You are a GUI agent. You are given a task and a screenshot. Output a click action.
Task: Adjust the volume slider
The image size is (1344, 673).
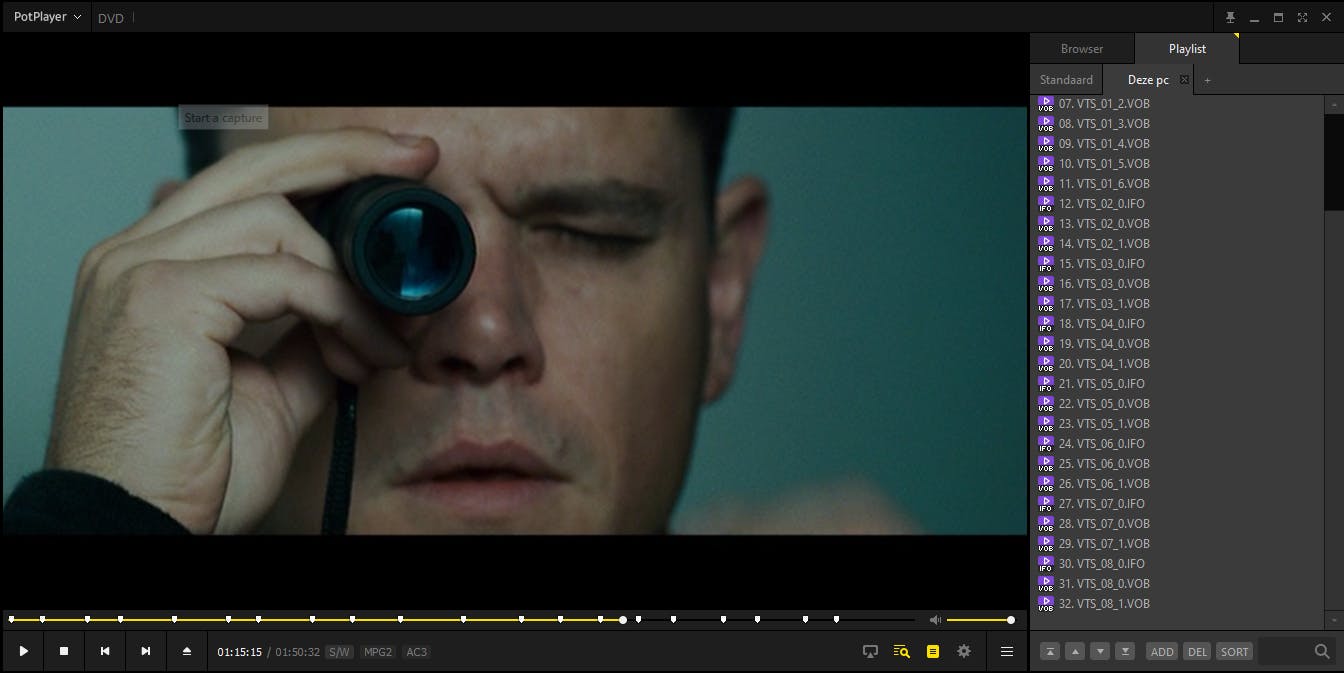[x=979, y=620]
